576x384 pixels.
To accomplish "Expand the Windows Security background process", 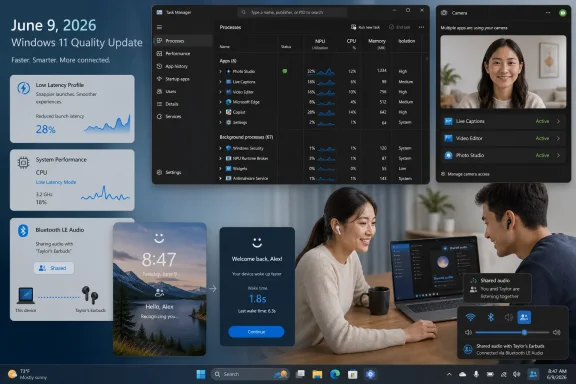I will 220,148.
